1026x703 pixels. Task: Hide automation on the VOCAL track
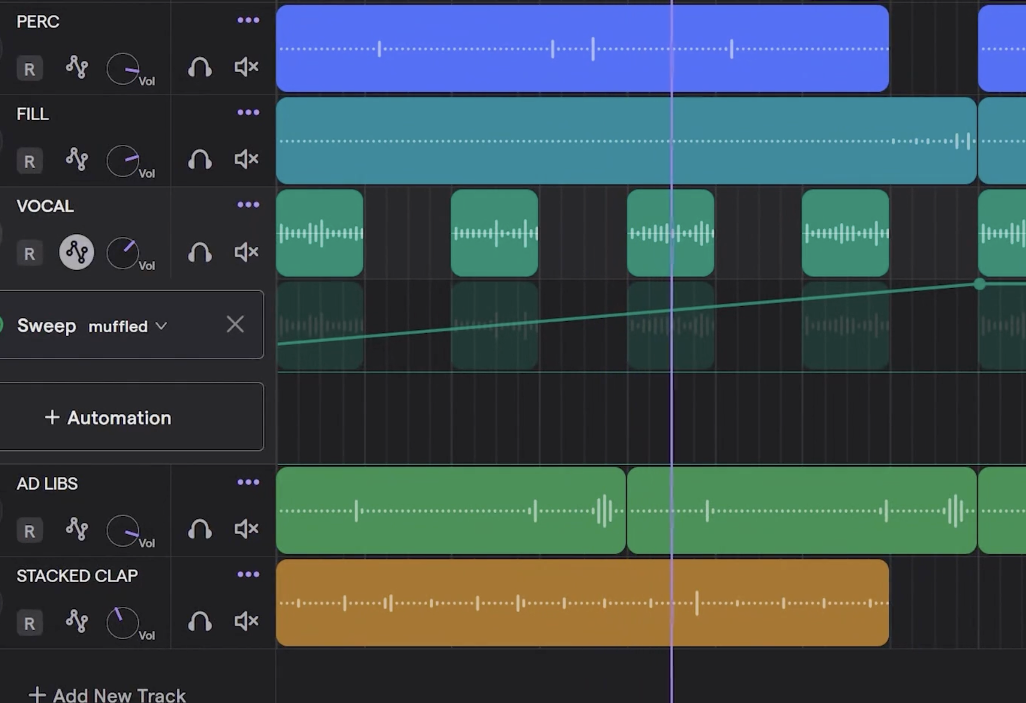(77, 252)
